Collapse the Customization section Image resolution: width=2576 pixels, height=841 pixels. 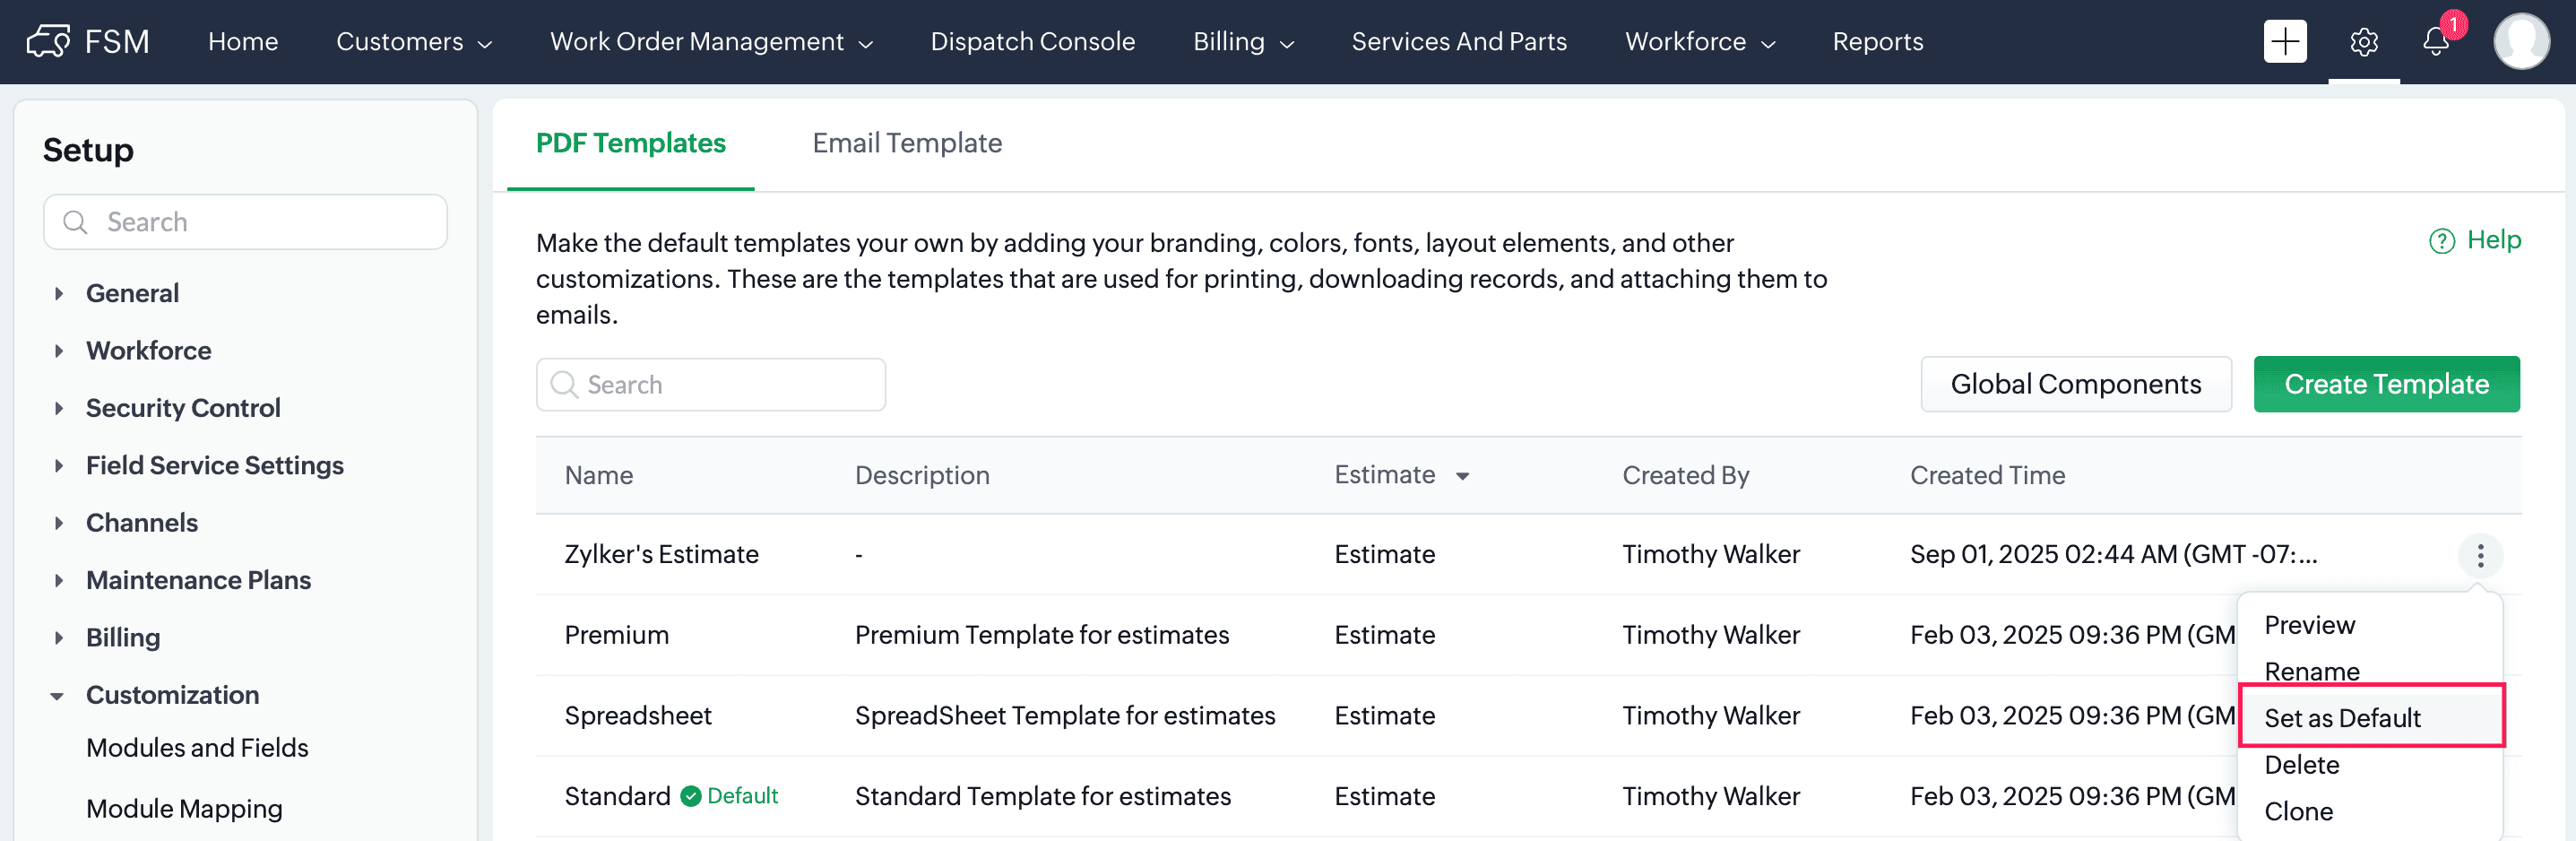tap(58, 695)
